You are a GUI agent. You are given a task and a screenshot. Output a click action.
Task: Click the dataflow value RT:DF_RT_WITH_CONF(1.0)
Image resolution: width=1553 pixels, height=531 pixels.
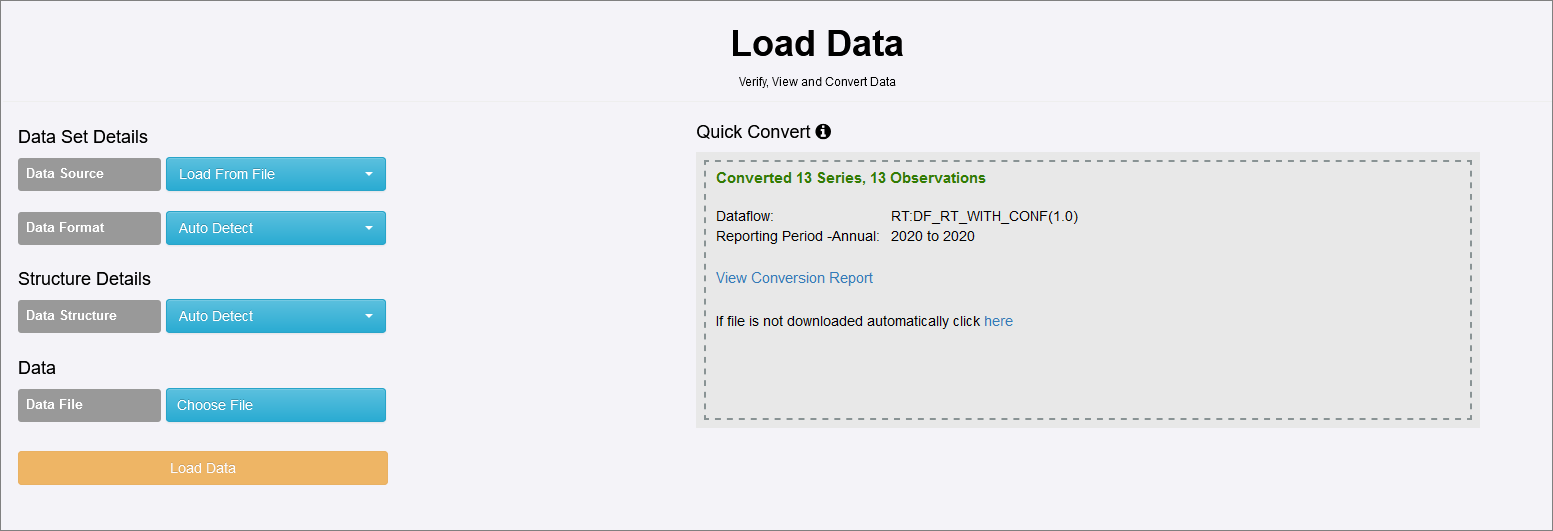984,216
